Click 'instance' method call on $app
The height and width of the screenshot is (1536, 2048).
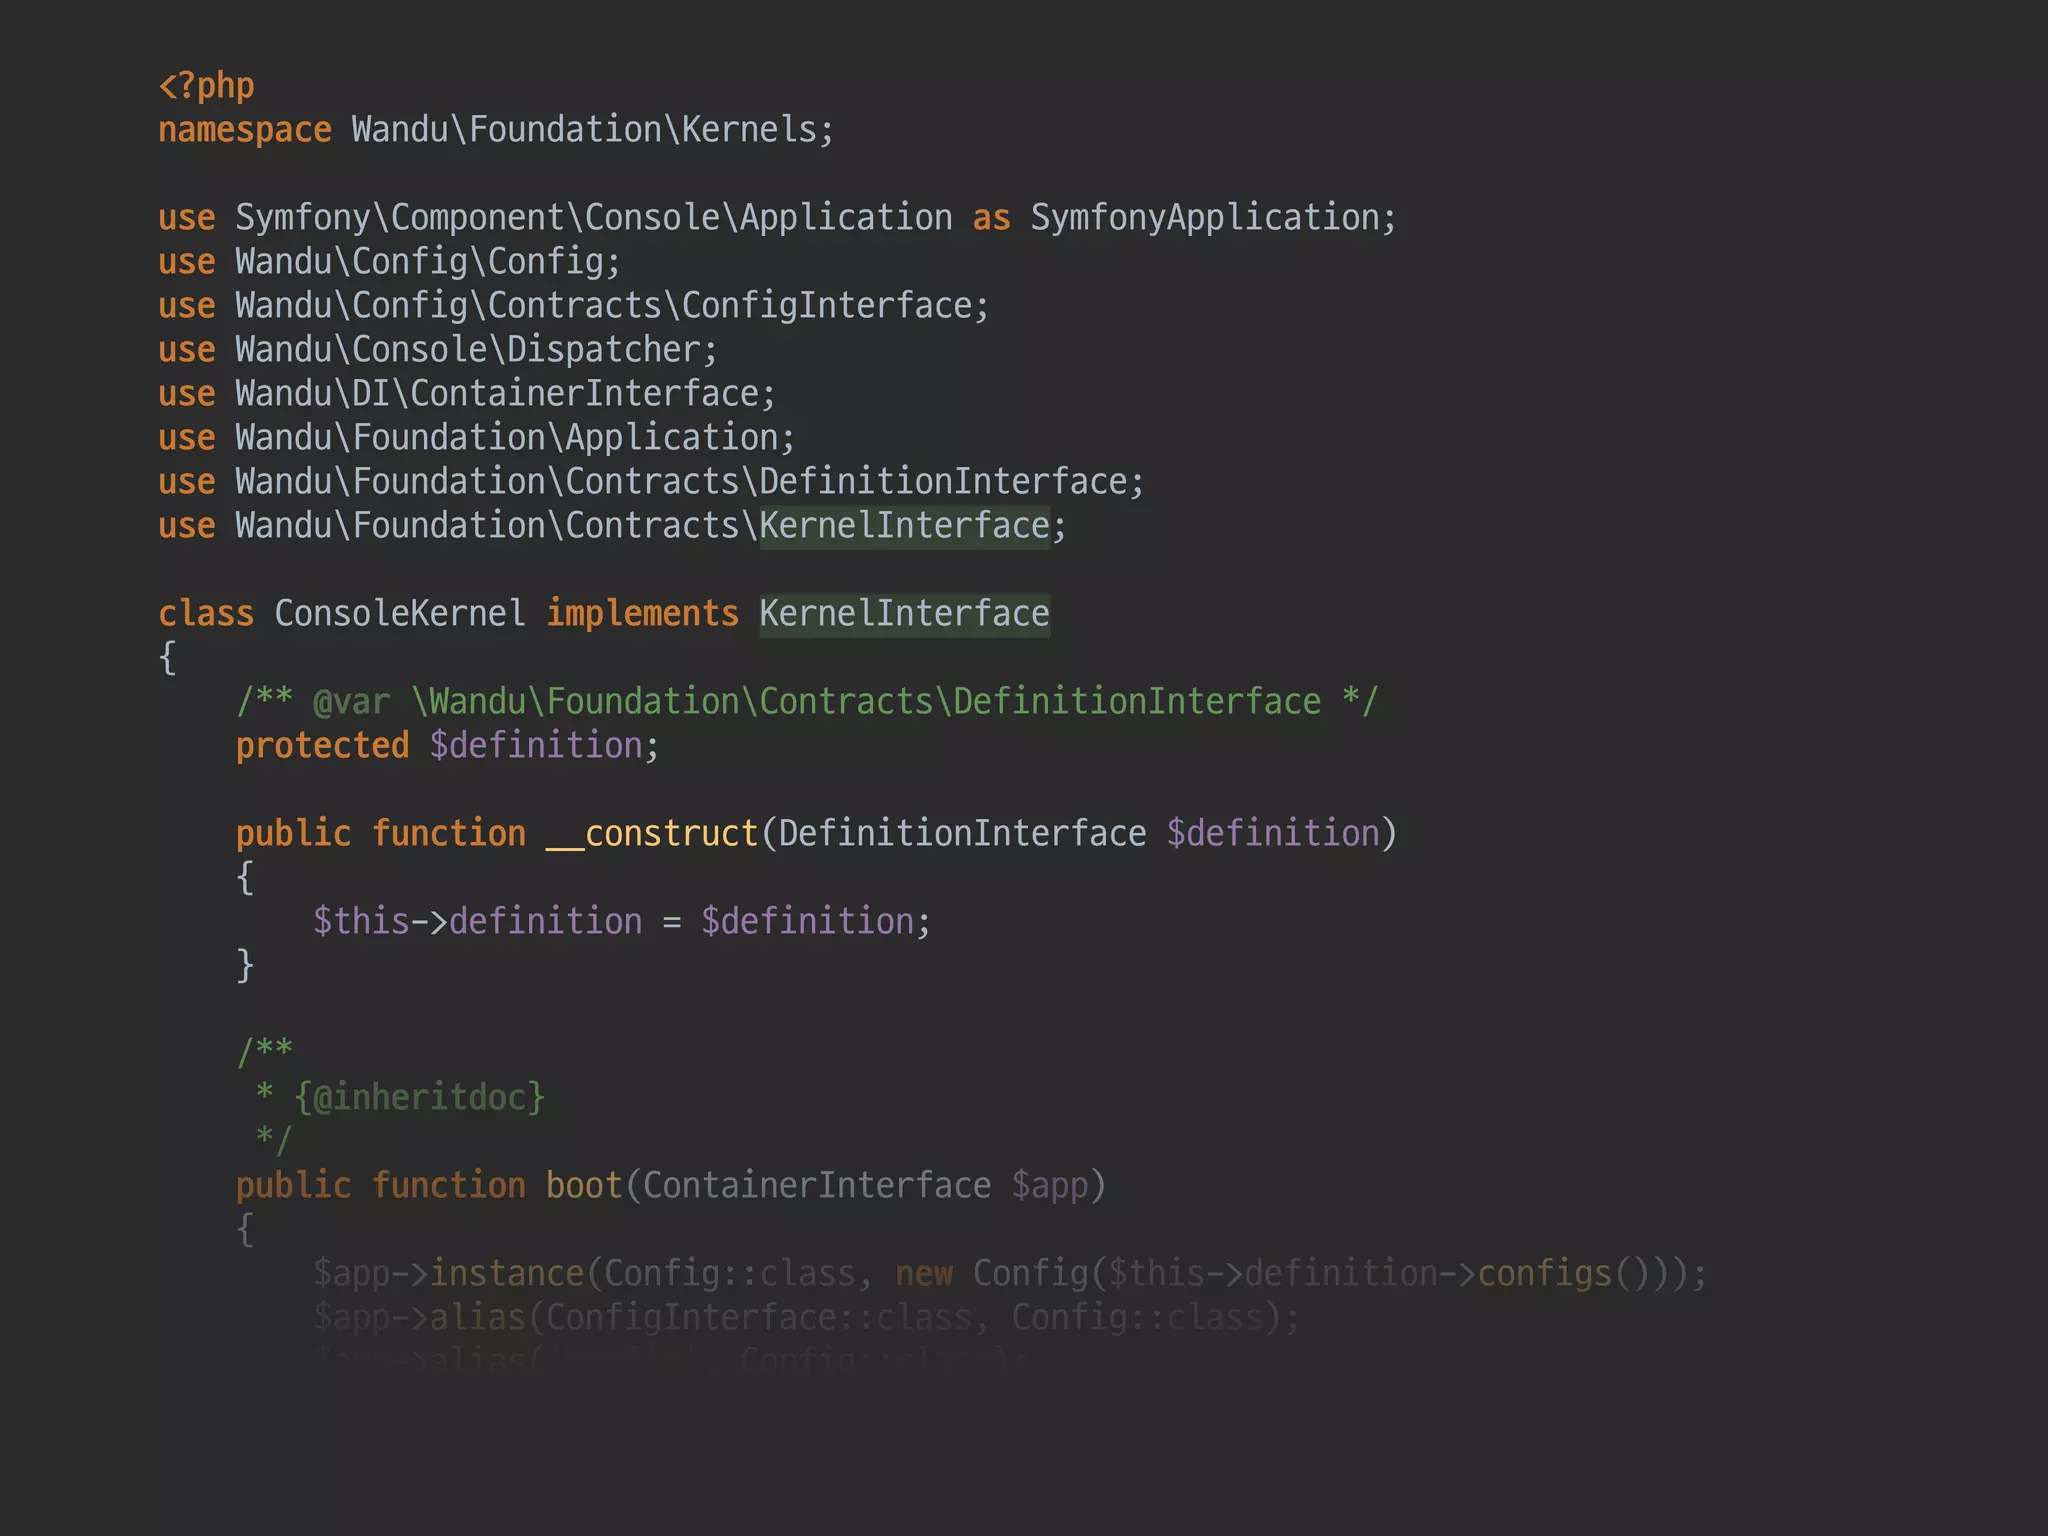click(507, 1274)
